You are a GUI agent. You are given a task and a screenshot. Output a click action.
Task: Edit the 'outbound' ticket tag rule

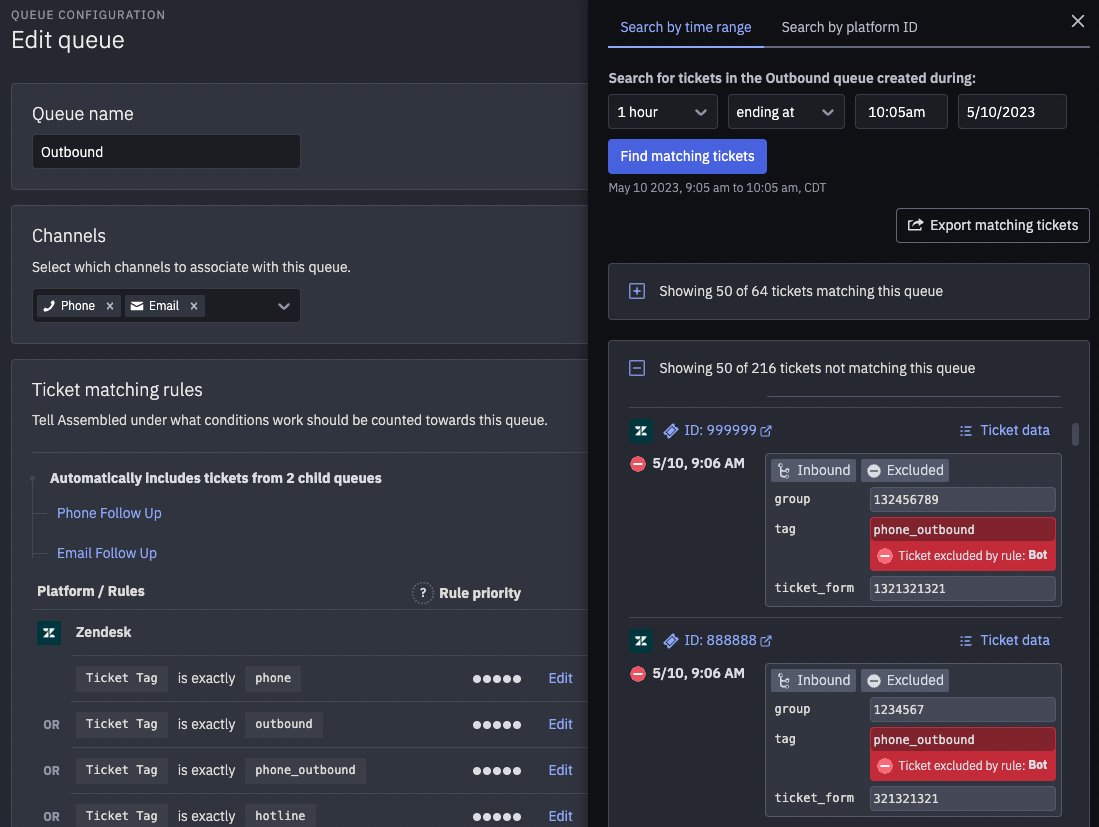[560, 725]
